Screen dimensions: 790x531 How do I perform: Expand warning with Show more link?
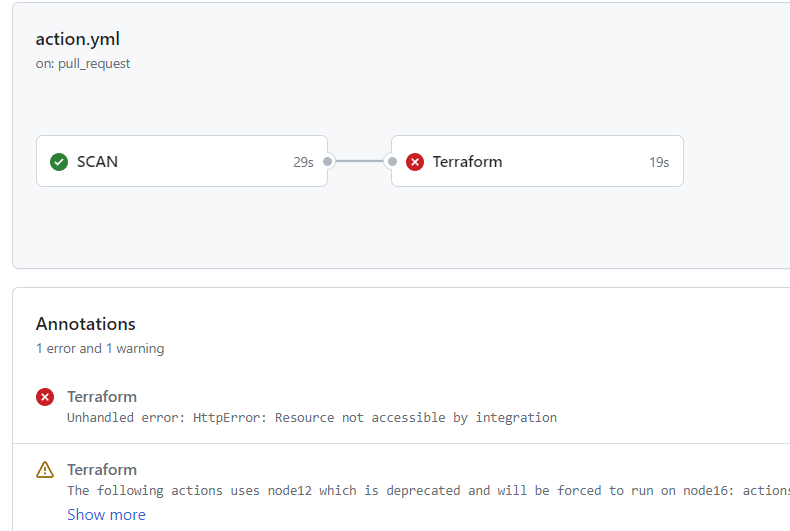pos(106,514)
